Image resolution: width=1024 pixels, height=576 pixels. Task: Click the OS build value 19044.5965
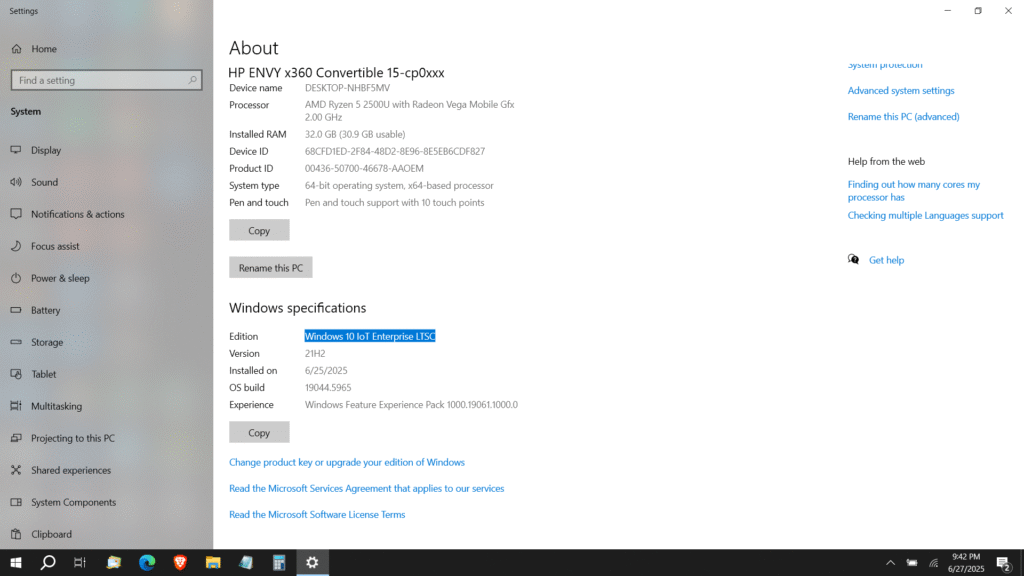[x=328, y=388]
